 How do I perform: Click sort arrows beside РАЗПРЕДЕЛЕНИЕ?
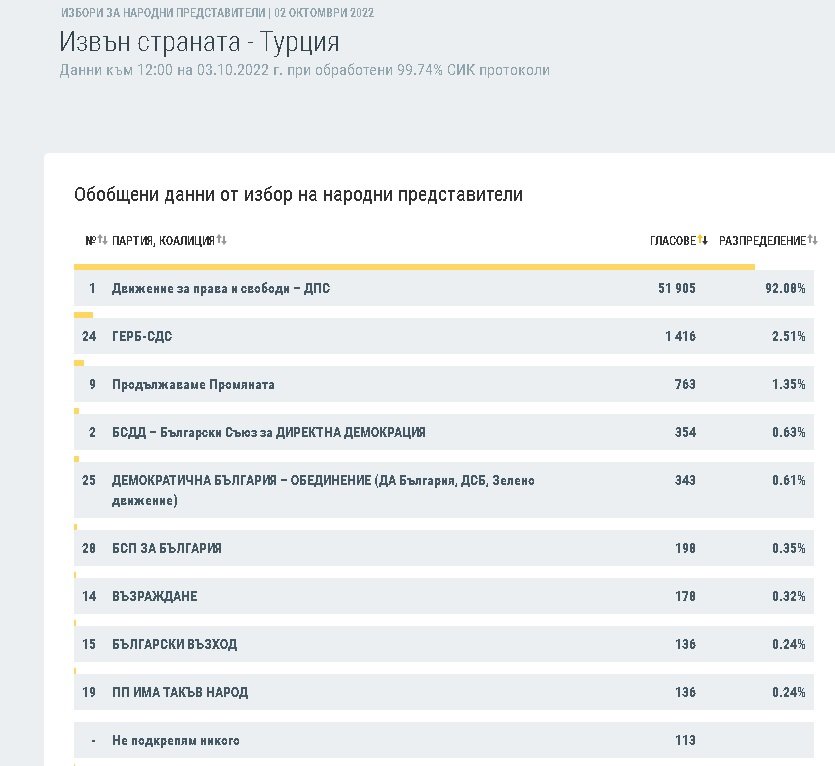pyautogui.click(x=813, y=240)
